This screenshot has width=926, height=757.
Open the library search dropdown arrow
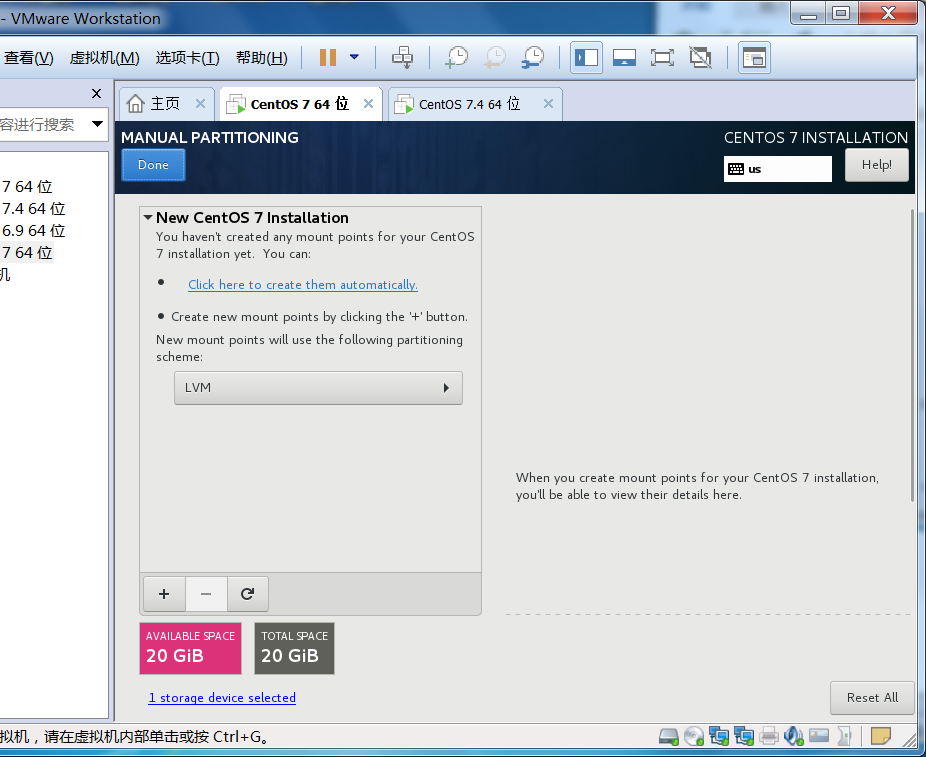(x=97, y=124)
